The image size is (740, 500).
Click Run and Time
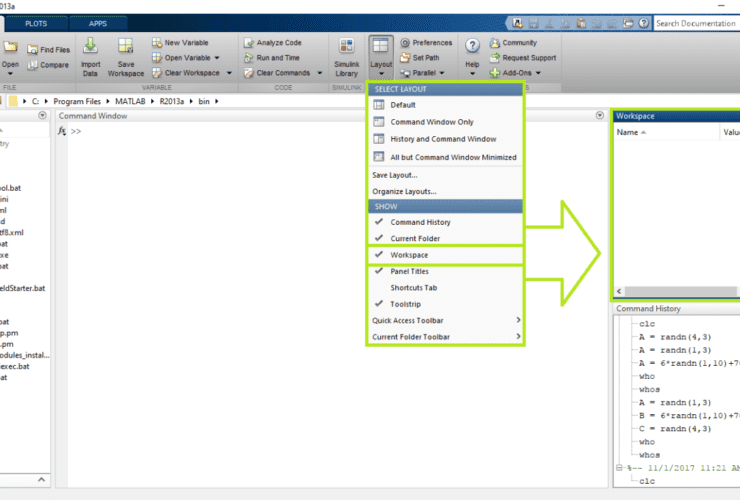pos(272,58)
